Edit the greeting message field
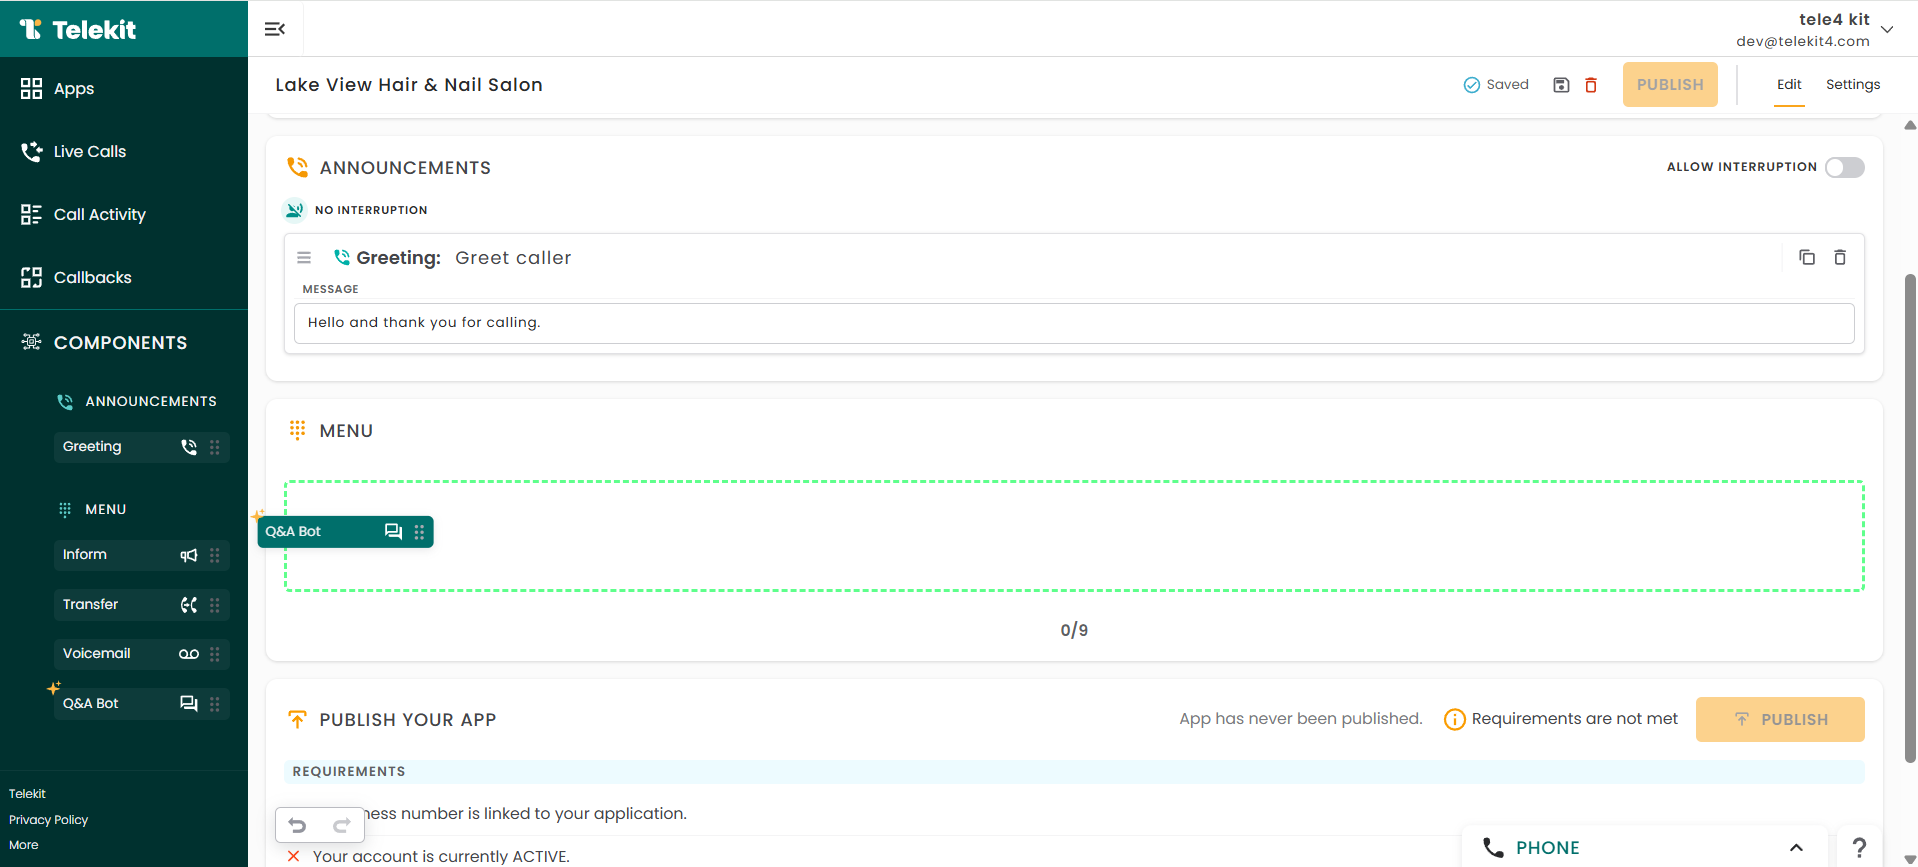Viewport: 1918px width, 867px height. (1074, 323)
